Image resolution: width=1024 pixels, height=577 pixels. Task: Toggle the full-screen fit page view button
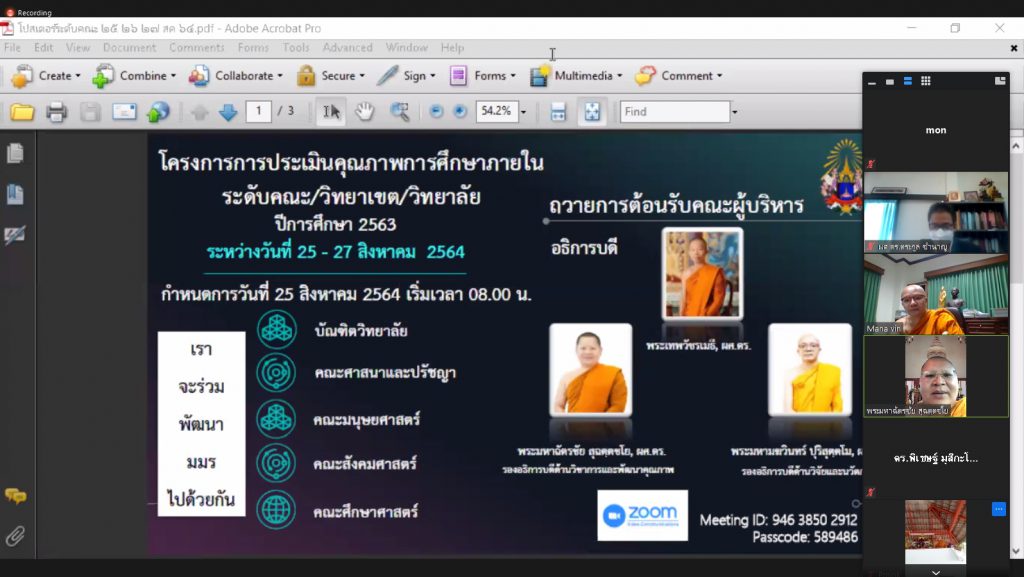coord(592,112)
